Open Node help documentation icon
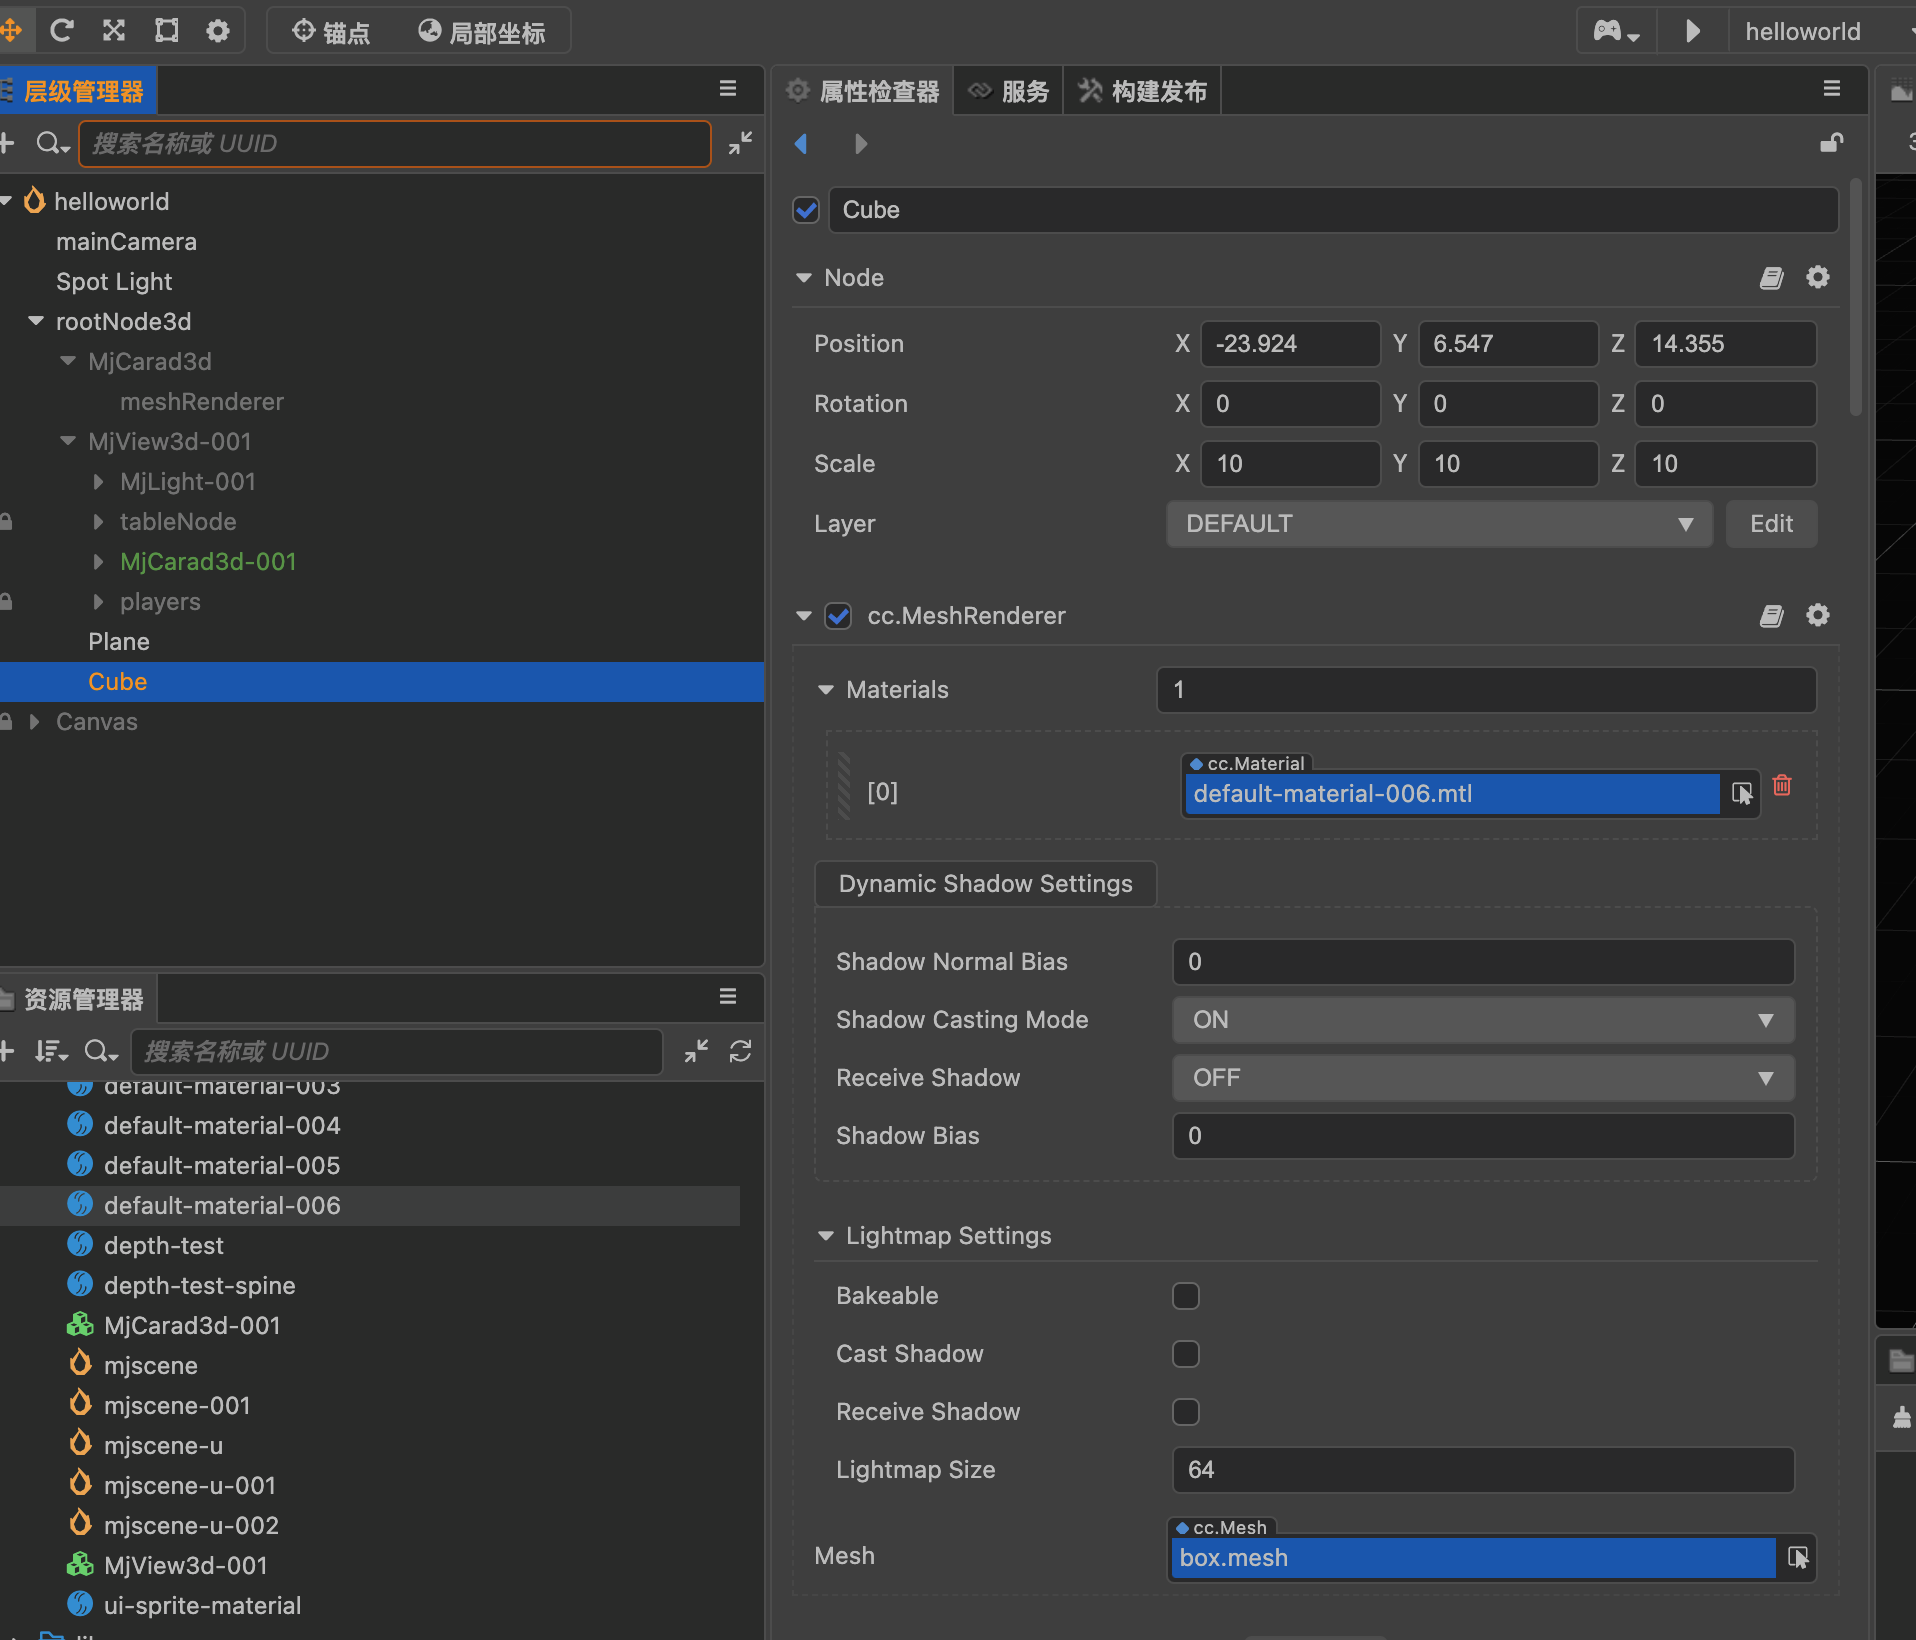This screenshot has height=1640, width=1916. click(x=1771, y=278)
